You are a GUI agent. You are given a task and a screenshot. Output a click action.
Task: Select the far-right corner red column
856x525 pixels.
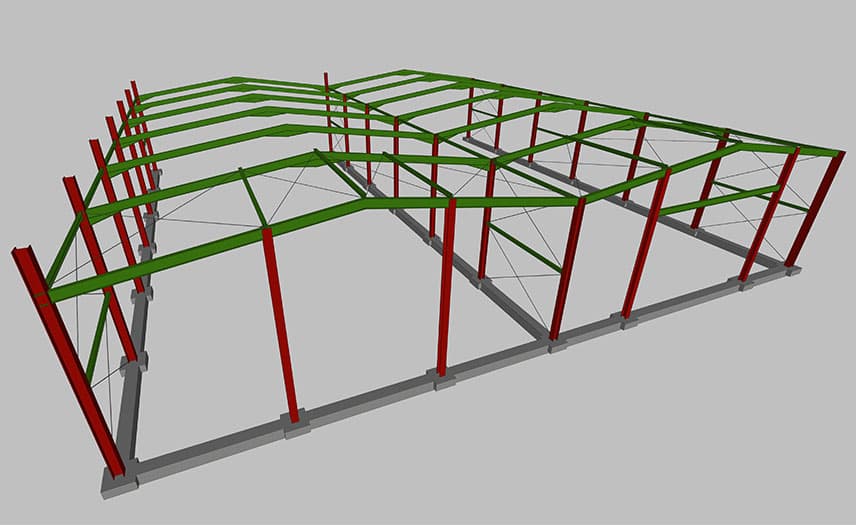817,208
